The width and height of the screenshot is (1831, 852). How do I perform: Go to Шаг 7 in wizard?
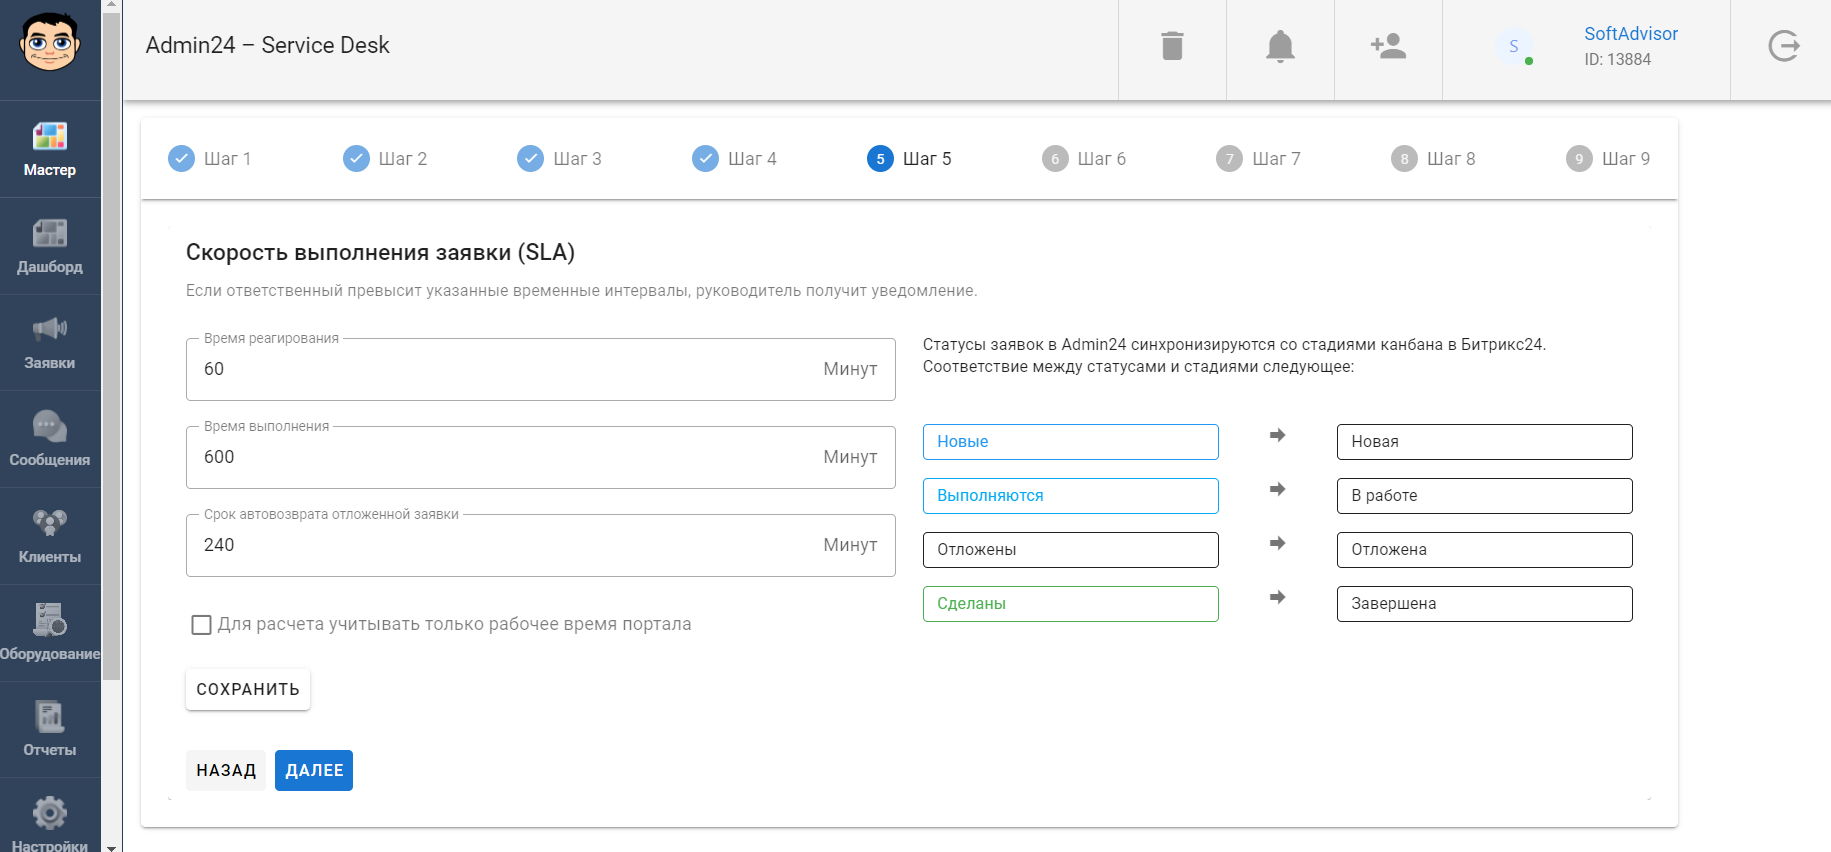pos(1258,159)
